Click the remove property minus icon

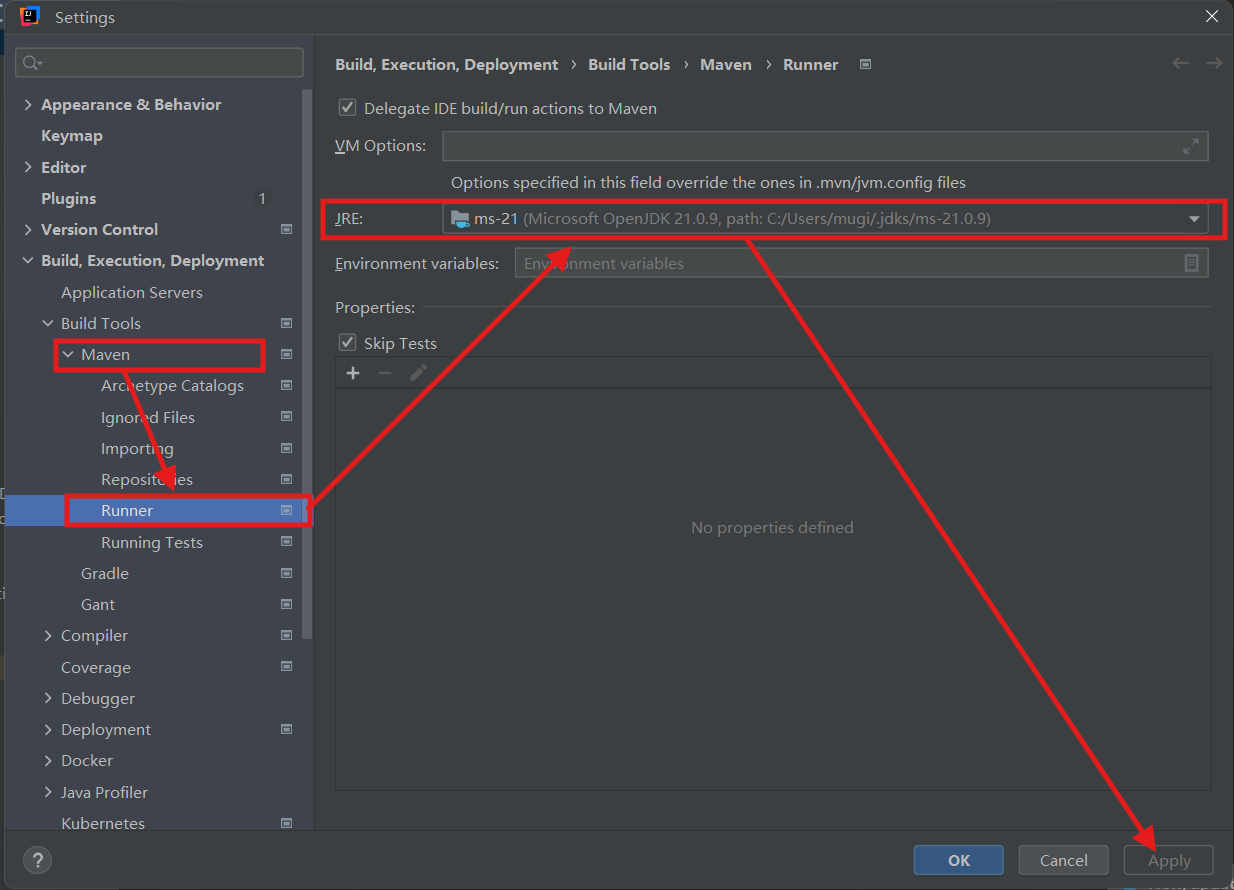point(385,373)
